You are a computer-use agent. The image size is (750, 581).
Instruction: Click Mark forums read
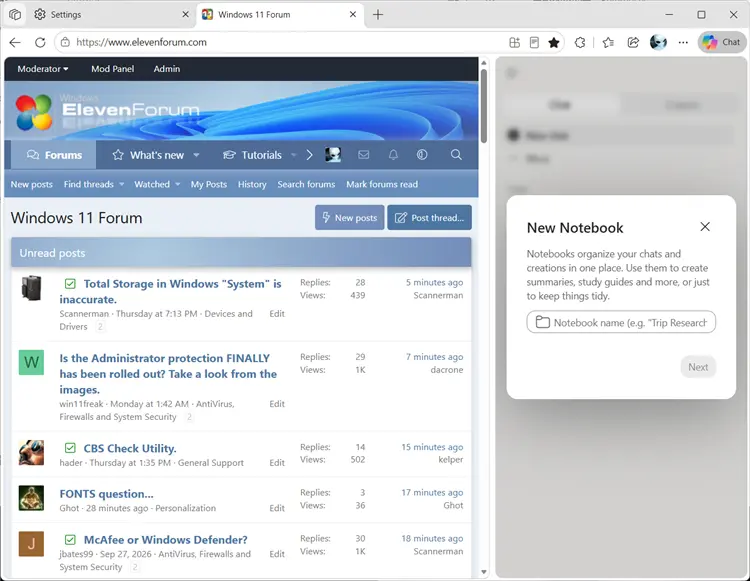382,184
